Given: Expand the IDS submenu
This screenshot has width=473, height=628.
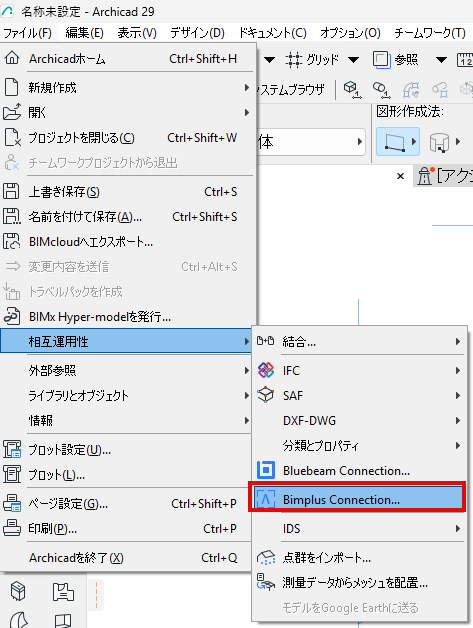Looking at the screenshot, I should tap(359, 529).
